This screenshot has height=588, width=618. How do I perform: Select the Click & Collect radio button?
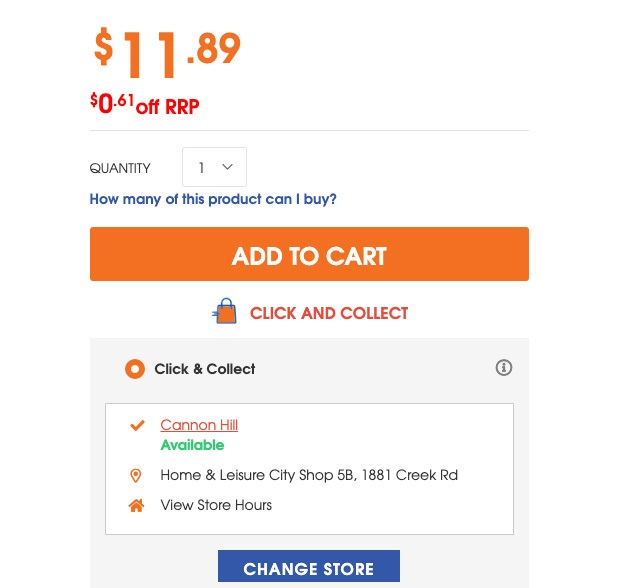[x=135, y=369]
